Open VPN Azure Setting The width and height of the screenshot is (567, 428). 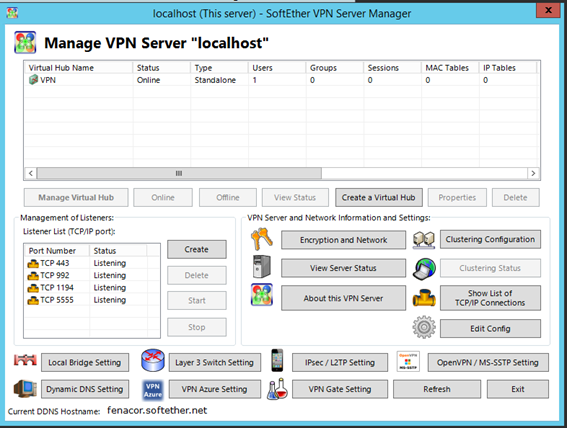215,389
